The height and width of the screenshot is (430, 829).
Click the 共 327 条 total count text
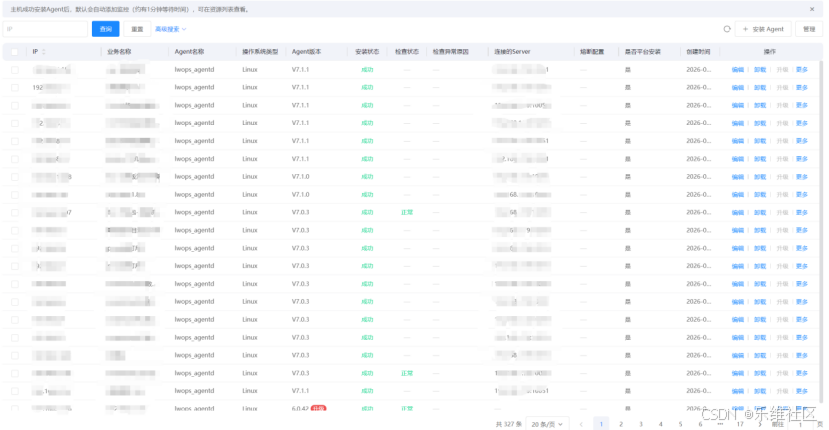(x=509, y=424)
